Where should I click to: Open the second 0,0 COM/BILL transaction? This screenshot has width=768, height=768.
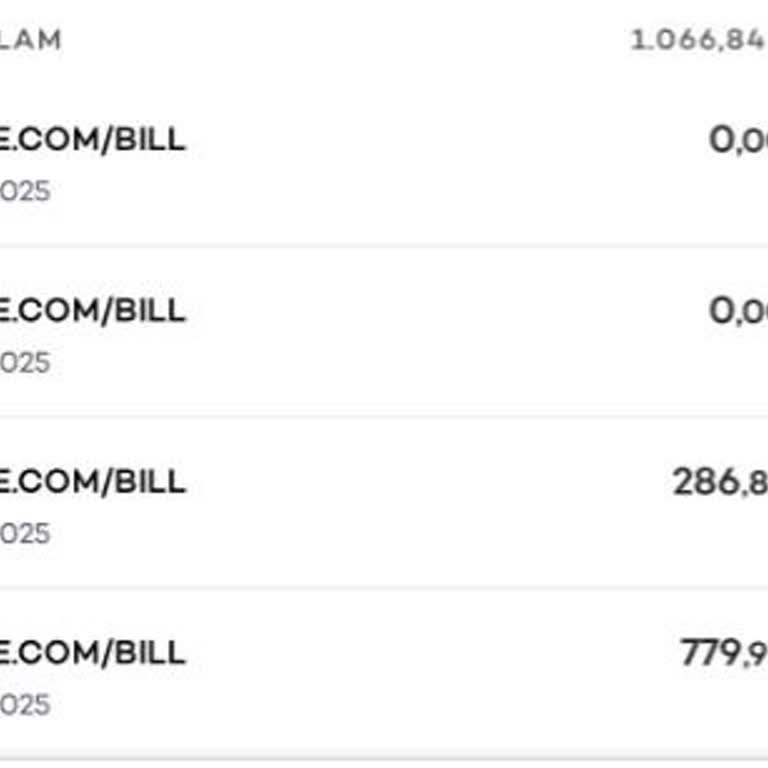click(92, 310)
